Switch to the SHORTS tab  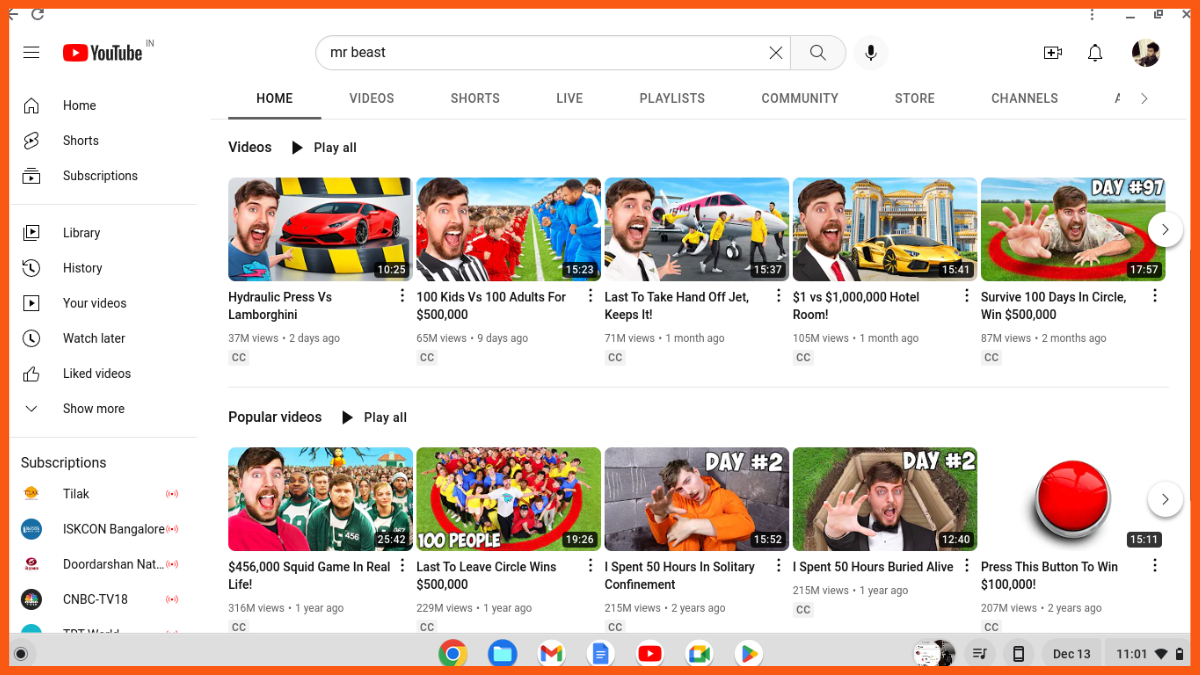click(x=475, y=98)
